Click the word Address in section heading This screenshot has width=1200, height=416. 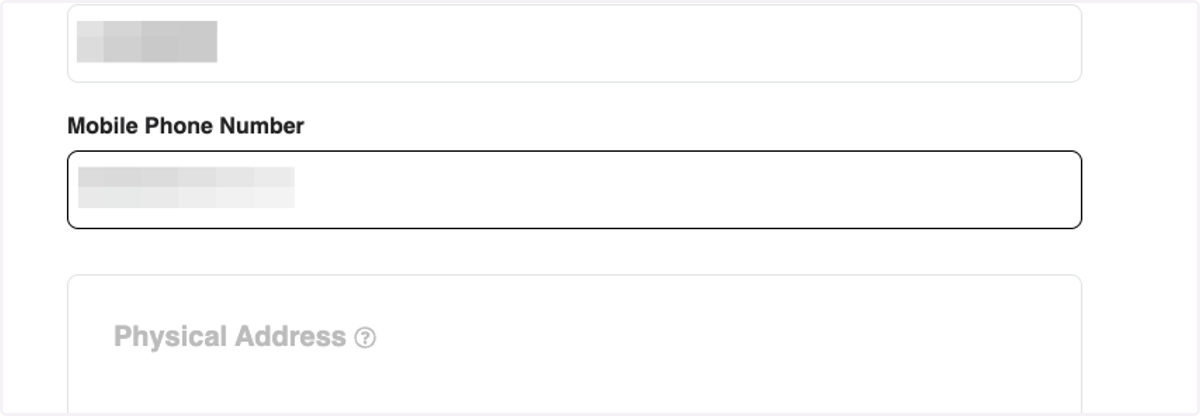point(290,337)
